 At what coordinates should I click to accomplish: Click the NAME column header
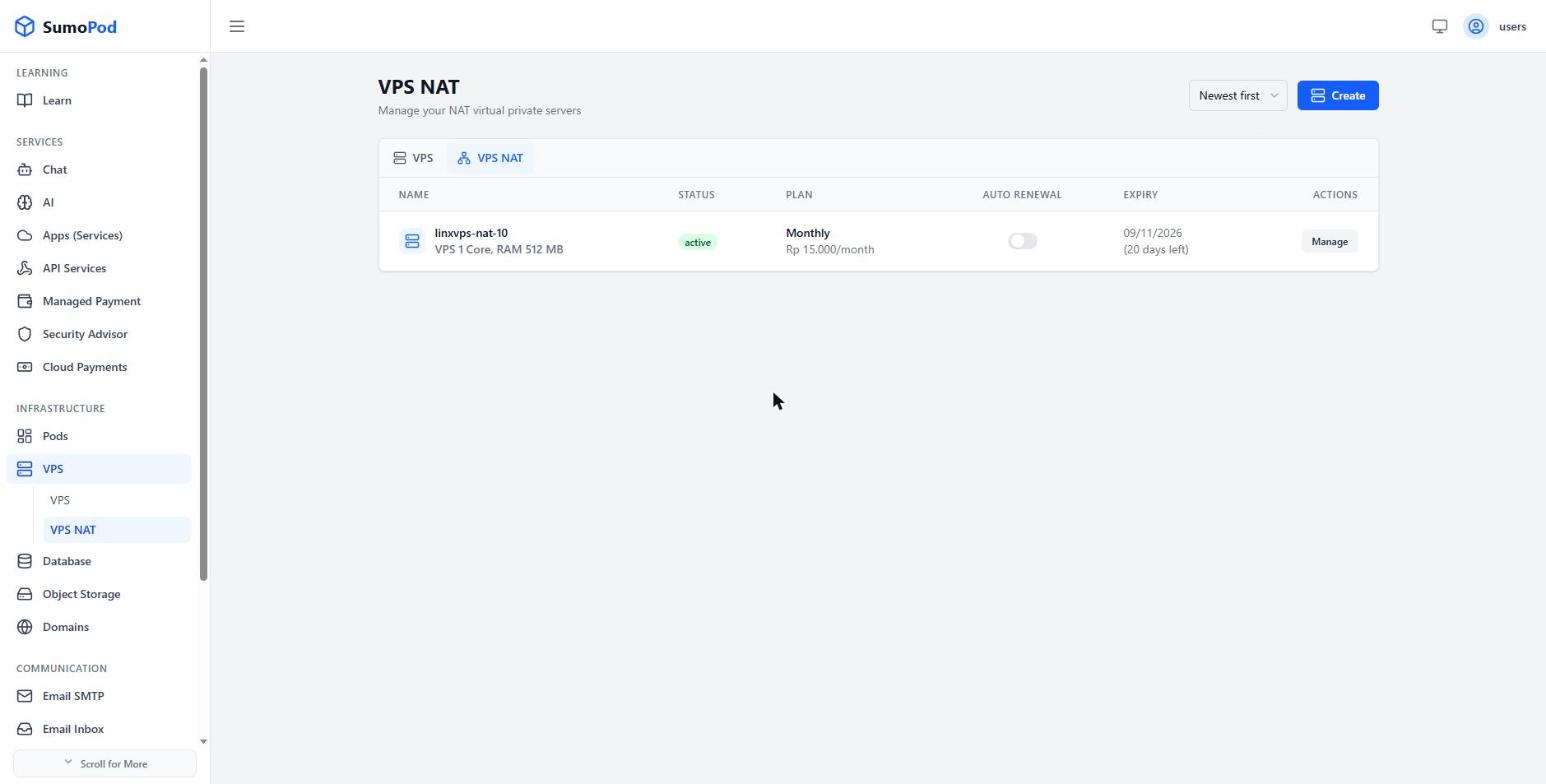tap(414, 195)
